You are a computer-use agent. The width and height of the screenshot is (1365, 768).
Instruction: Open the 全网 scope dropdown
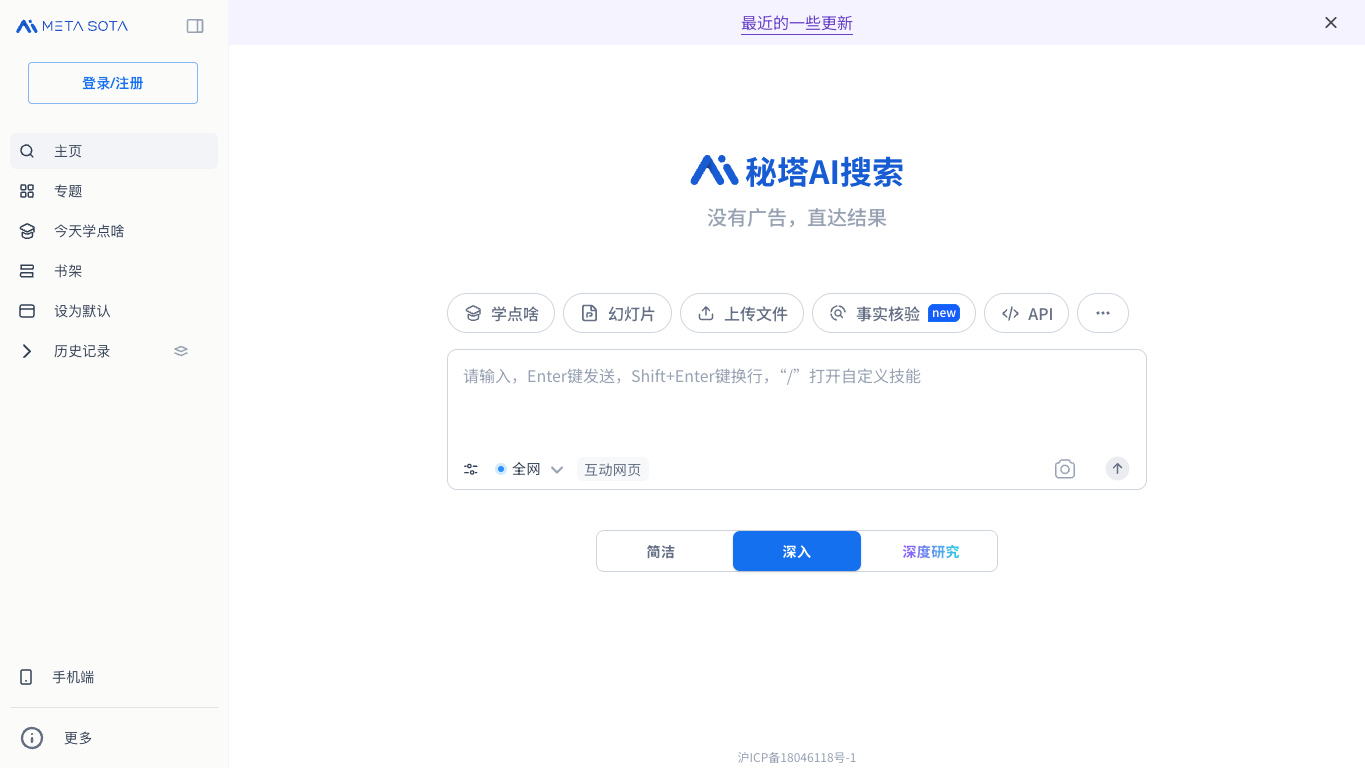[530, 469]
